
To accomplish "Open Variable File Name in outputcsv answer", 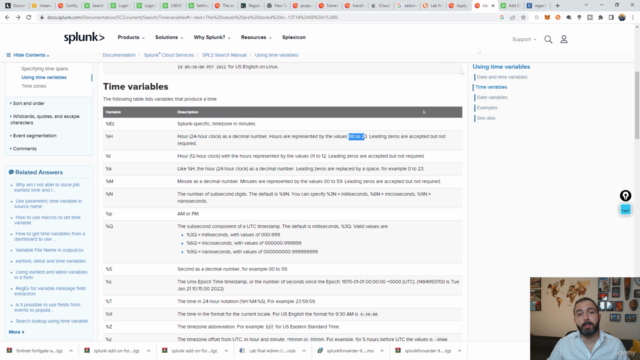I will [x=49, y=250].
